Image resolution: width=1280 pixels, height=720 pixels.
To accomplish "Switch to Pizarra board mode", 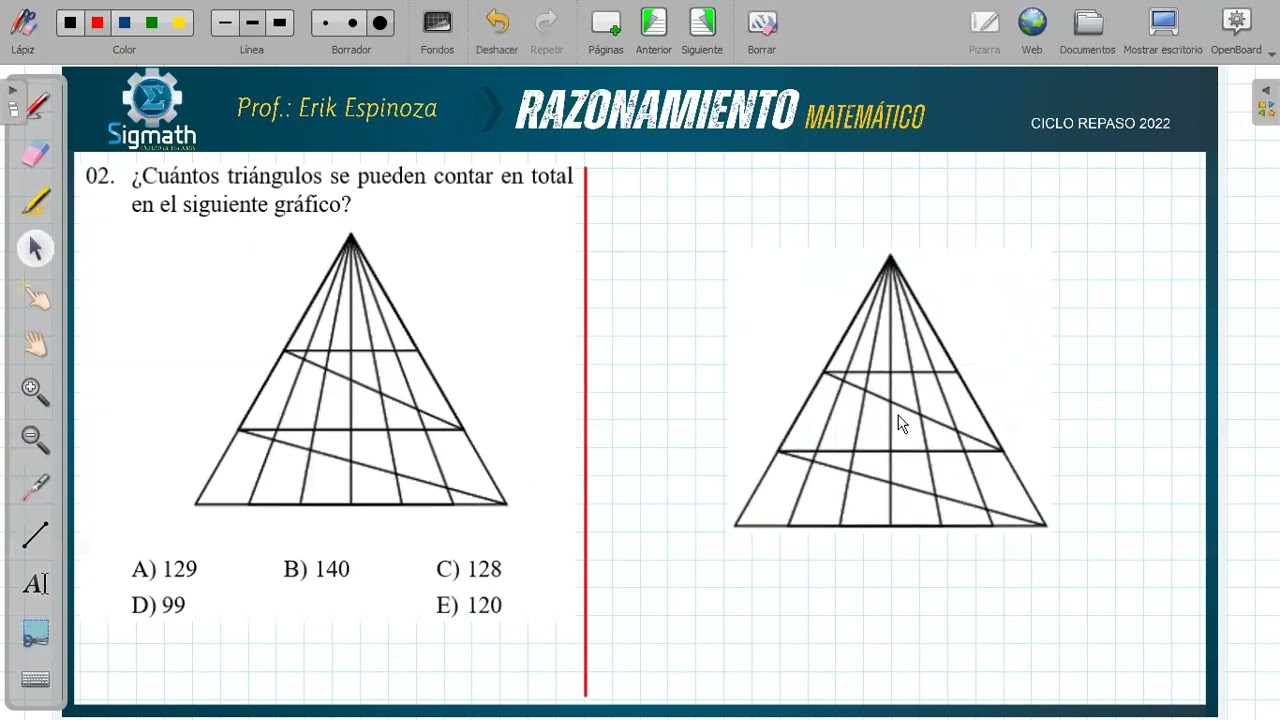I will click(984, 30).
